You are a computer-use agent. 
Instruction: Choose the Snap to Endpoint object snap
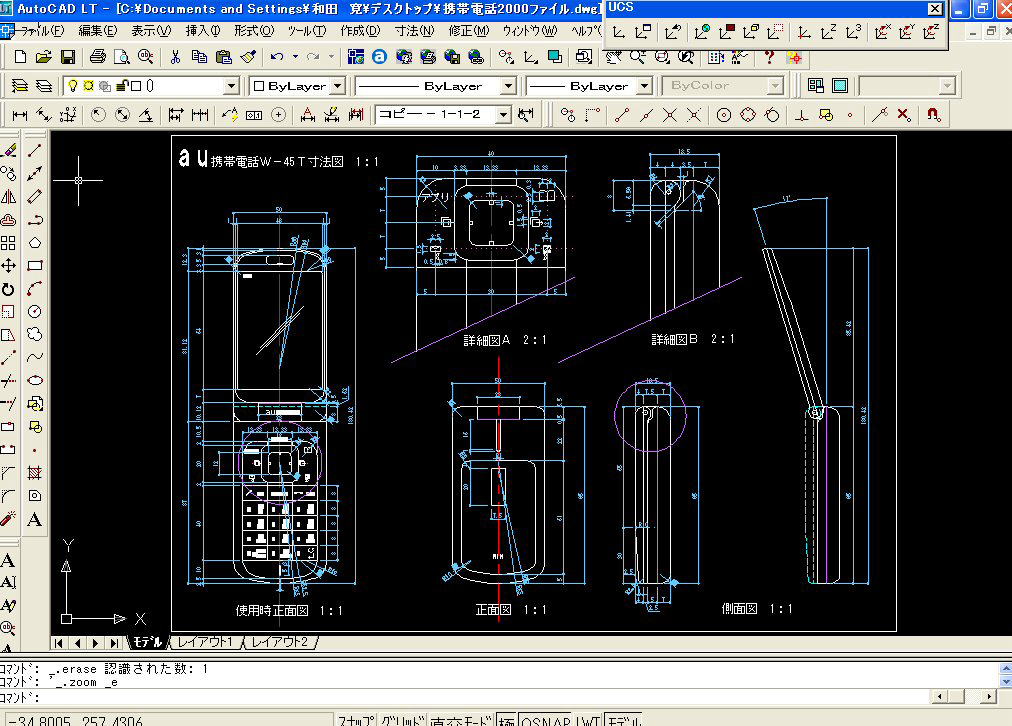[x=622, y=115]
